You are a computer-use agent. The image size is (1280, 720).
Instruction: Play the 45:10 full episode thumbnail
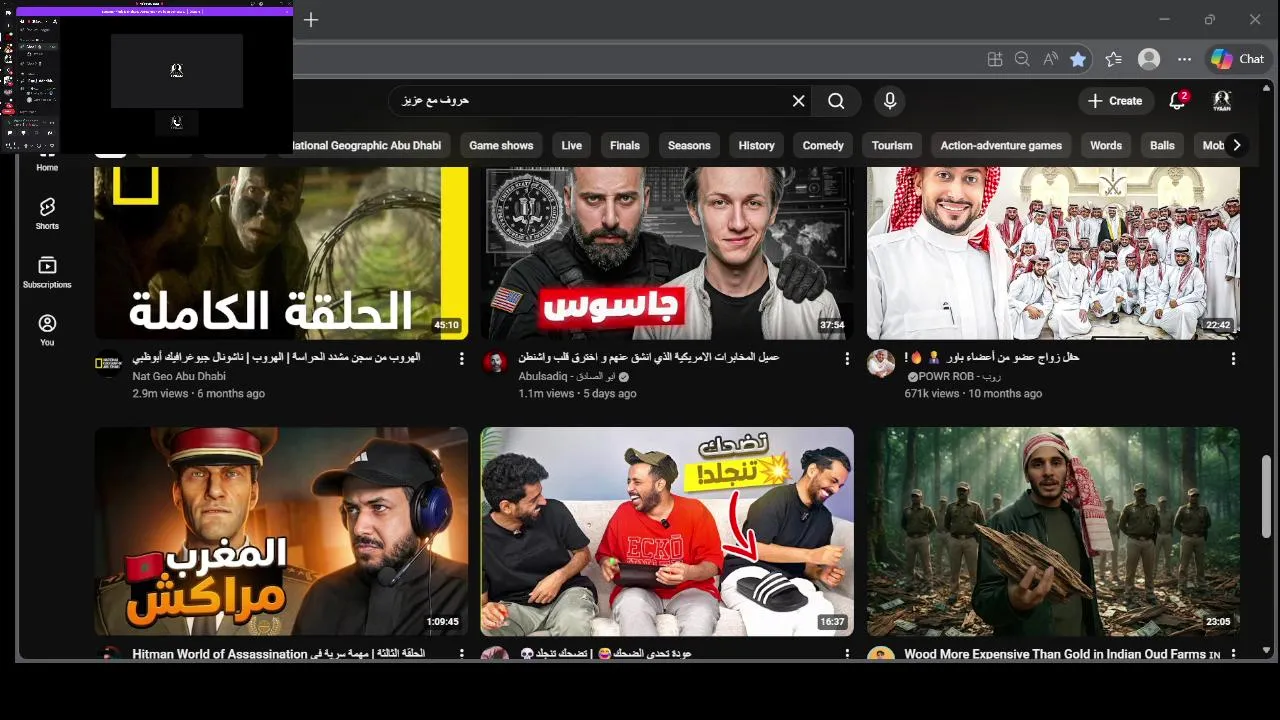[x=281, y=253]
